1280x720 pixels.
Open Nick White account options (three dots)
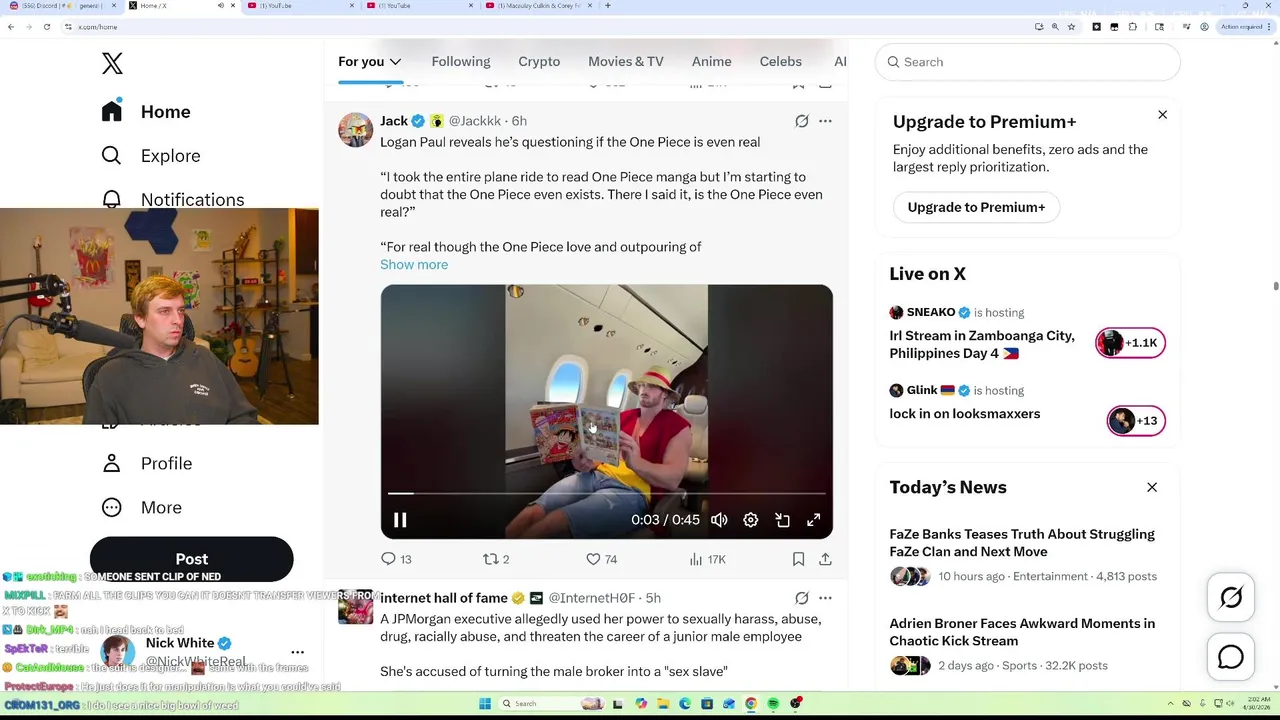click(x=297, y=652)
